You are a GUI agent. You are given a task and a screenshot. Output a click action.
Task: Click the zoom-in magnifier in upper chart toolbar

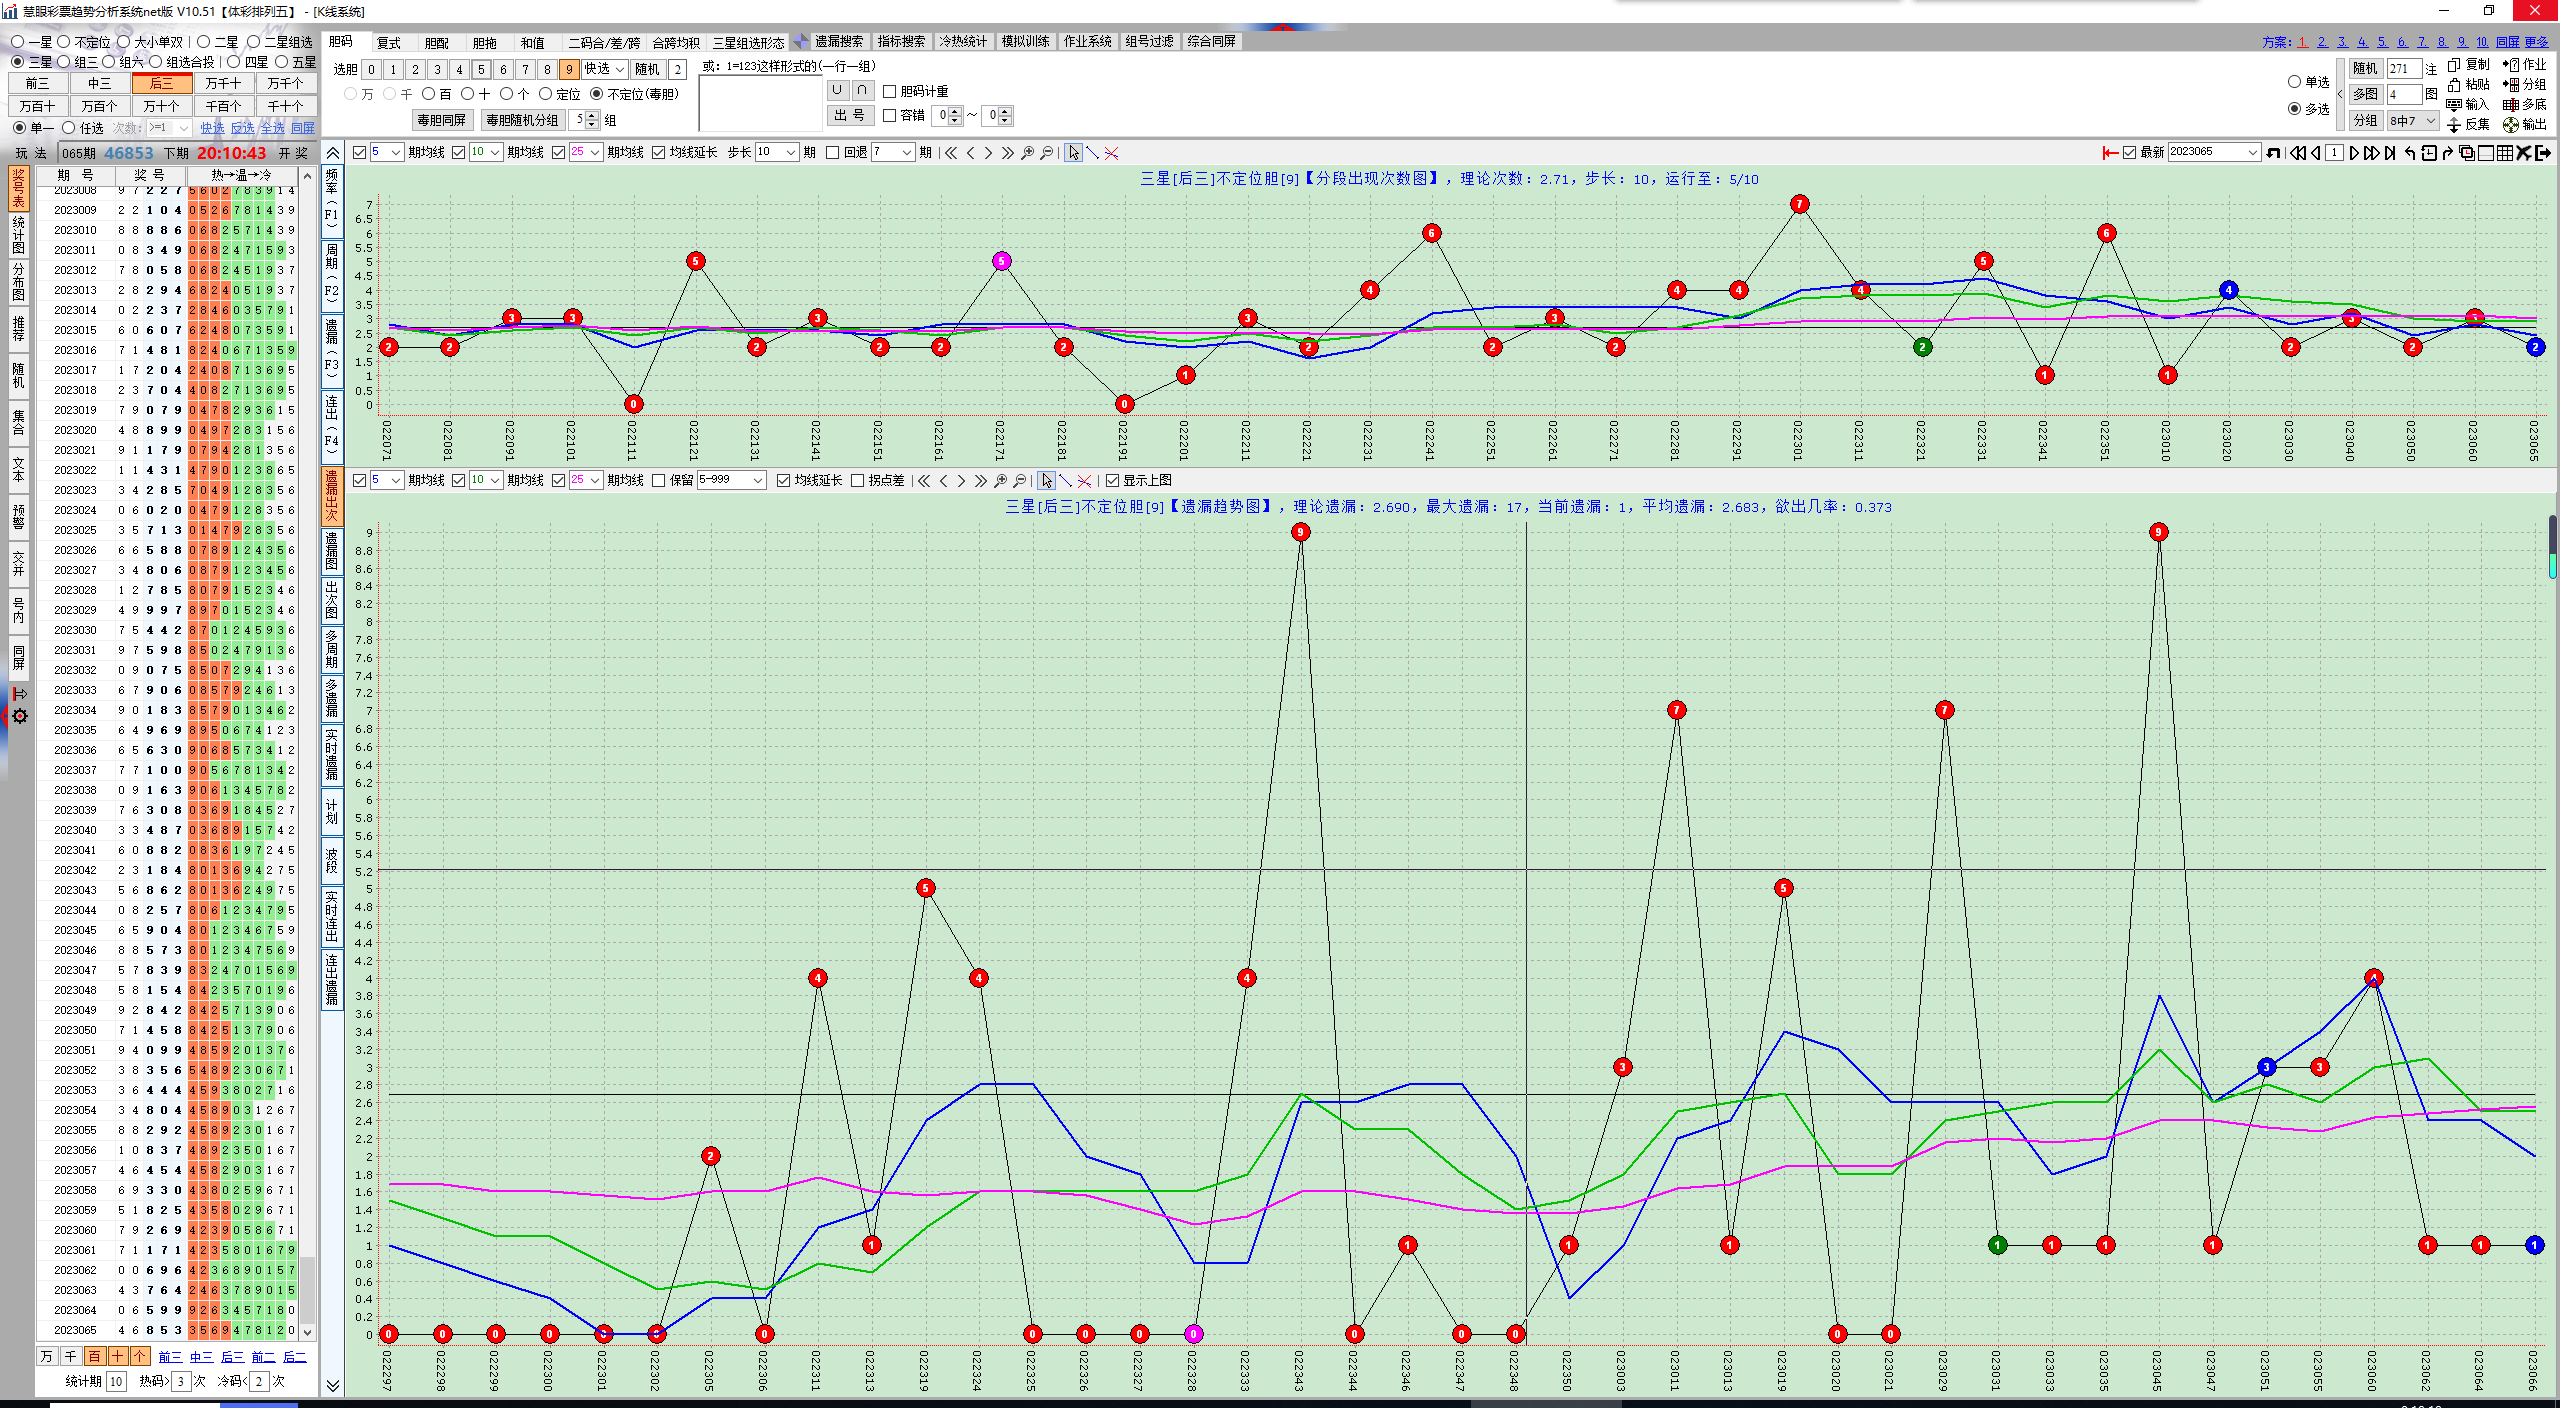point(1027,152)
